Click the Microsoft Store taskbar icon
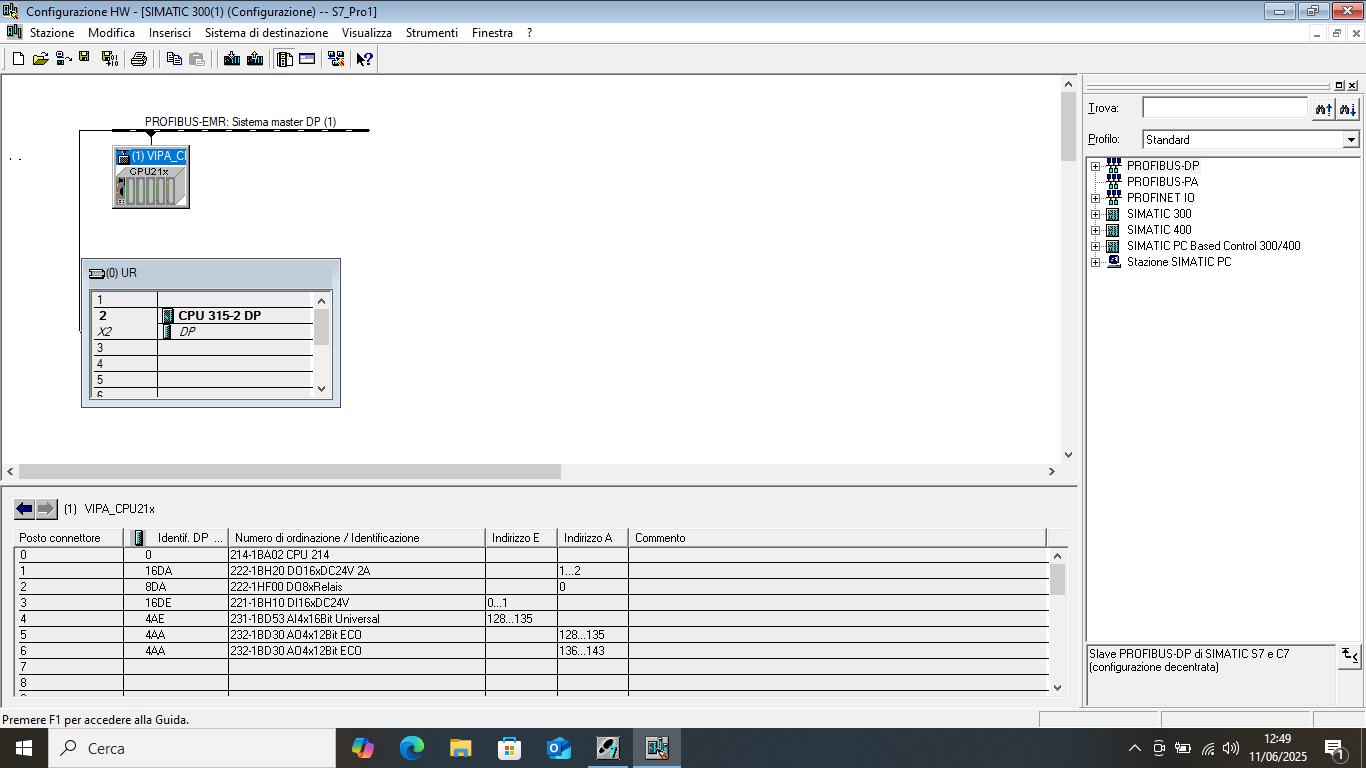Image resolution: width=1366 pixels, height=768 pixels. [510, 748]
